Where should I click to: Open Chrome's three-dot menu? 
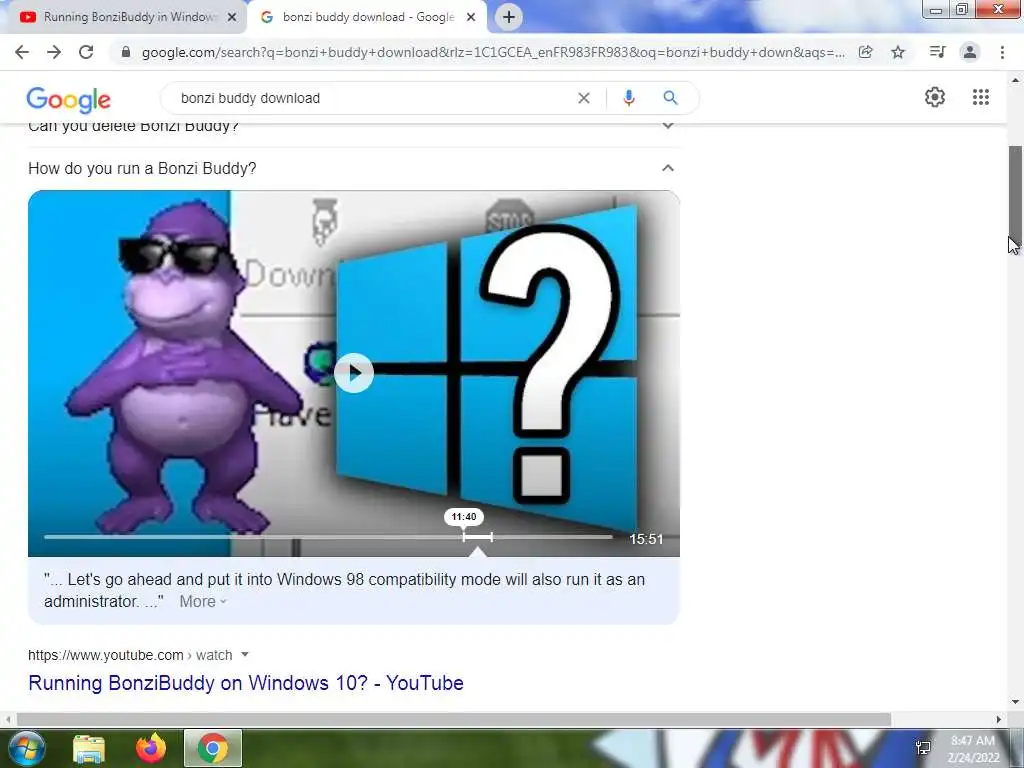tap(1002, 52)
